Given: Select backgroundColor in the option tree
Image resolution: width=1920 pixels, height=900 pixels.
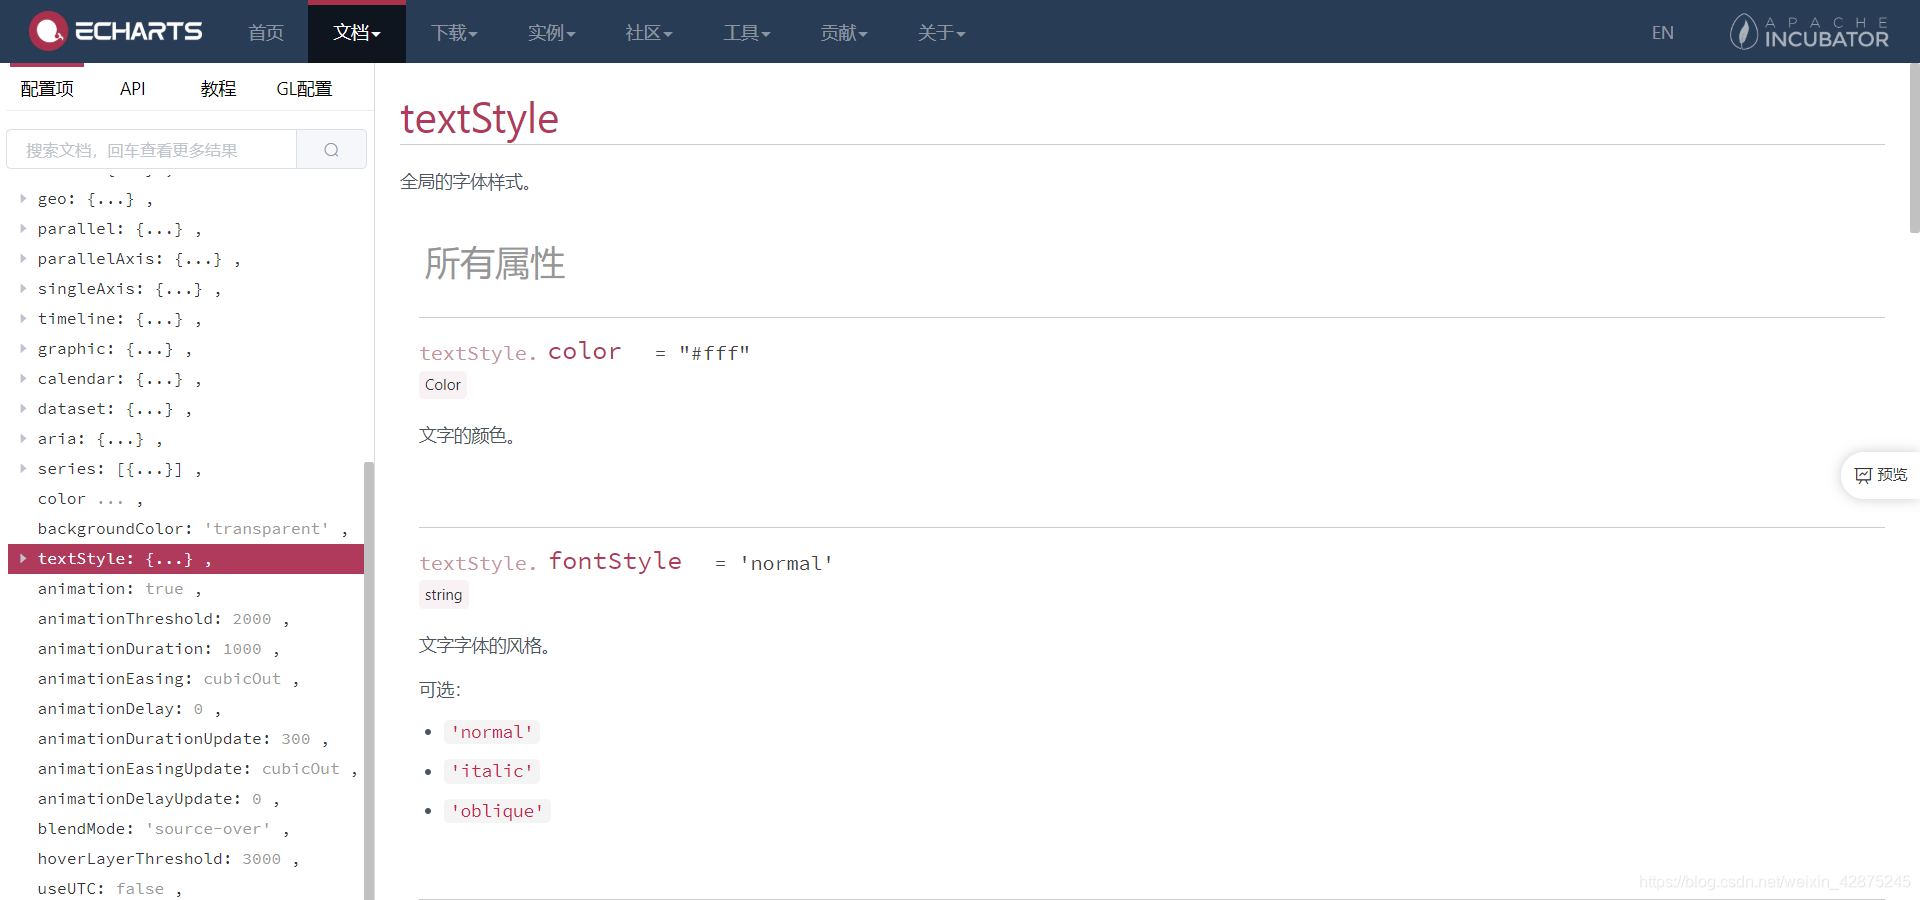Looking at the screenshot, I should (193, 529).
